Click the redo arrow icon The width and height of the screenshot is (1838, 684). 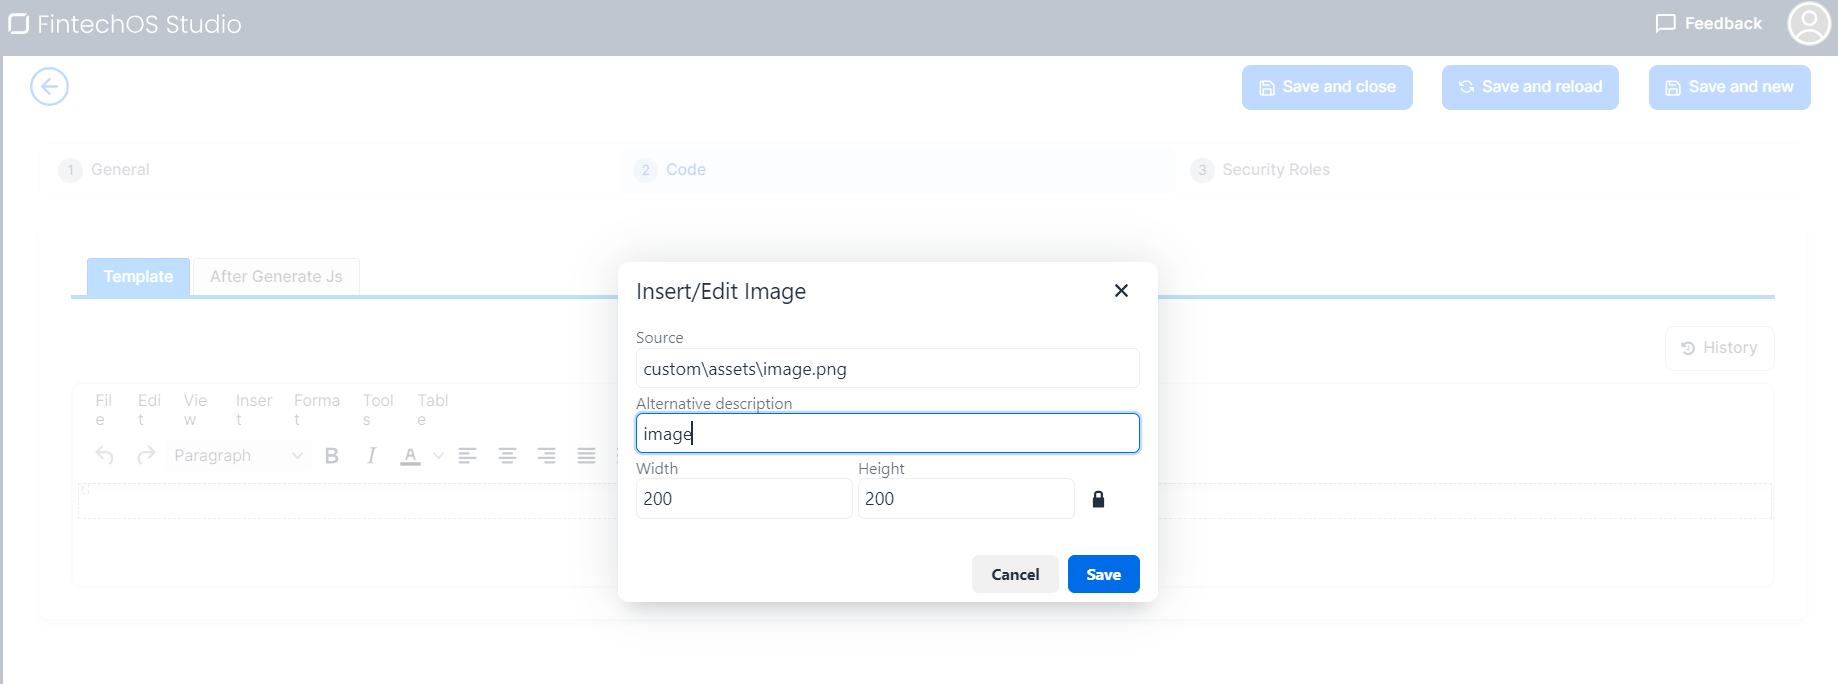(146, 456)
